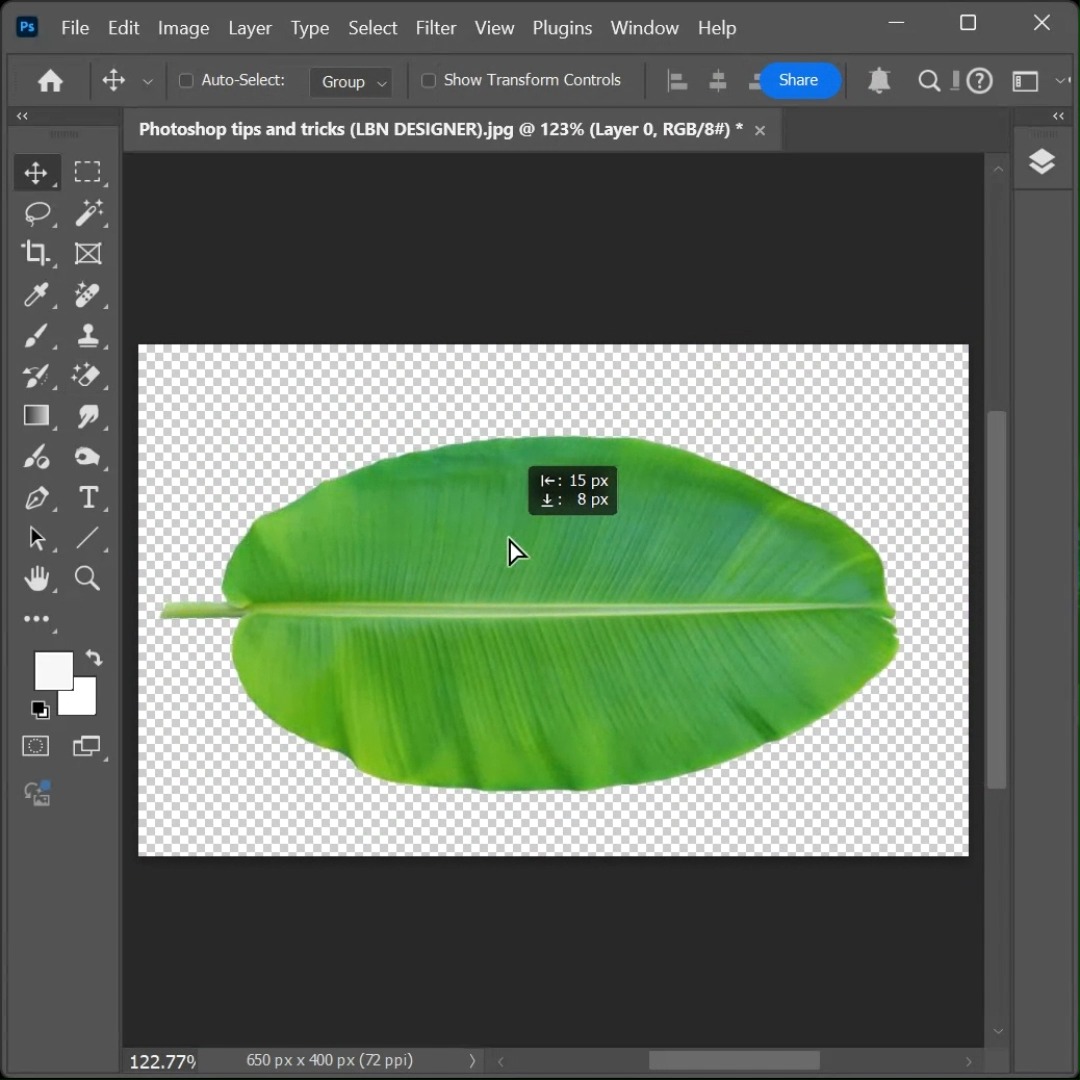Change screen mode button
The width and height of the screenshot is (1080, 1080).
(x=87, y=746)
